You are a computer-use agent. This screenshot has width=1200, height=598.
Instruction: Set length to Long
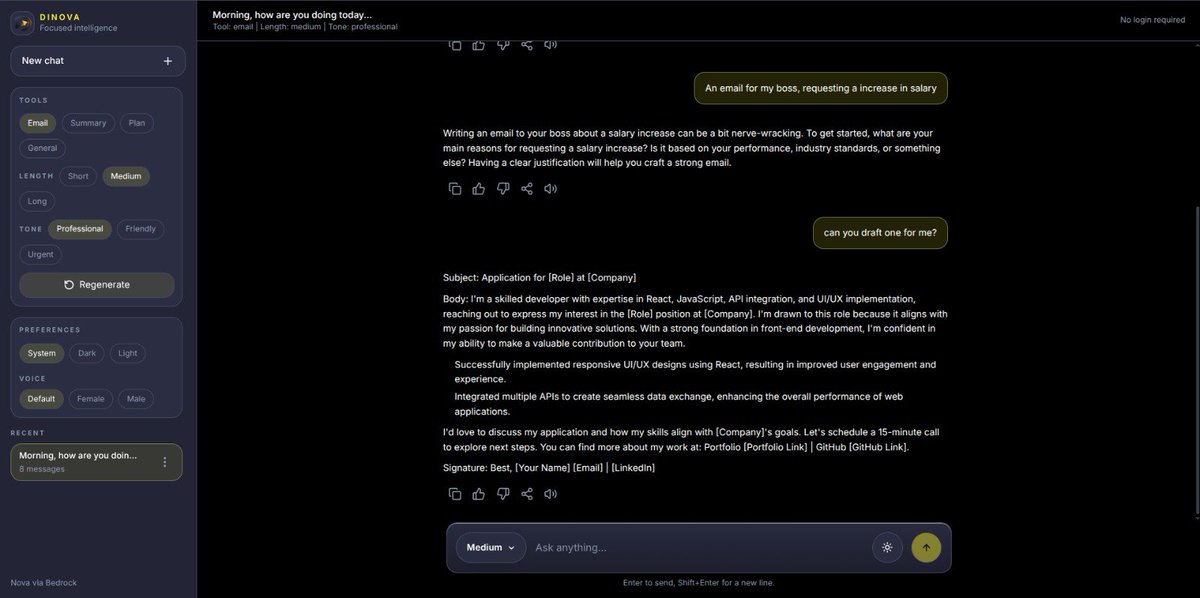[x=37, y=201]
